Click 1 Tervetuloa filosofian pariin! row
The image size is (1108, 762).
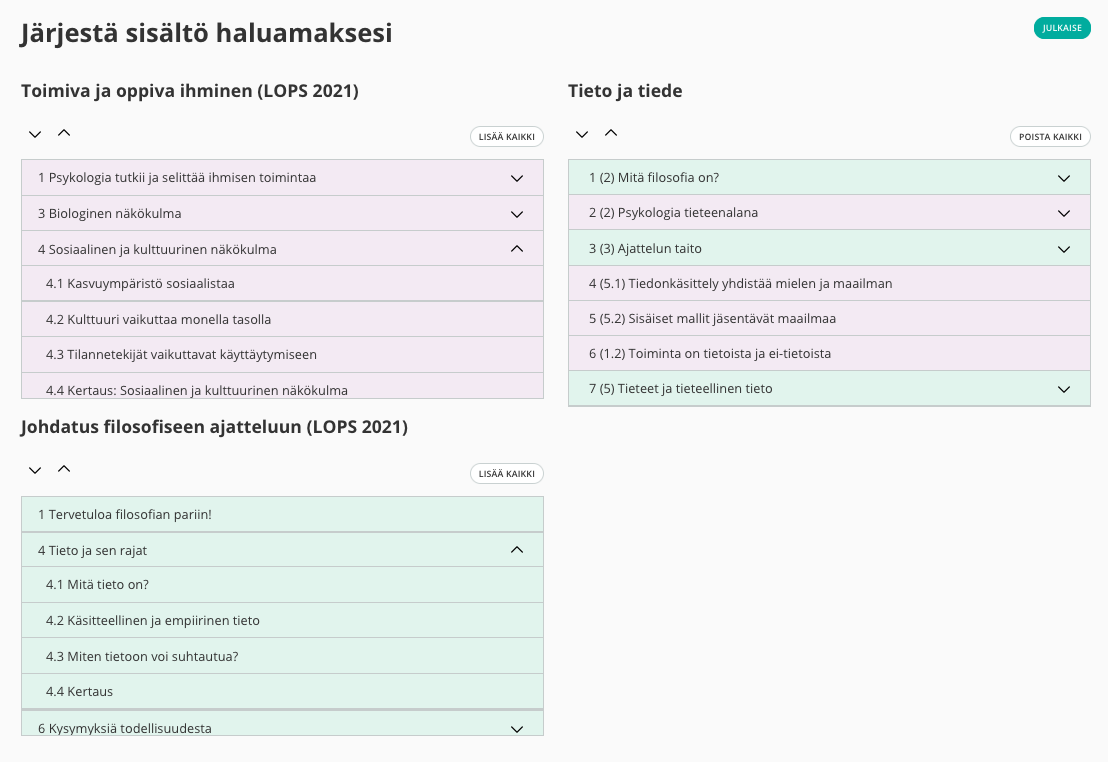[x=125, y=515]
